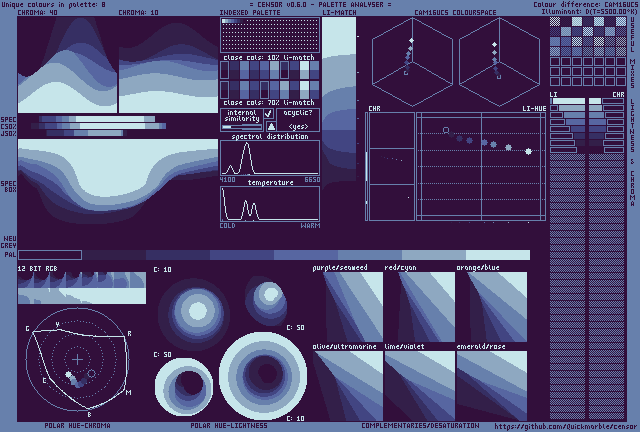Image resolution: width=640 pixels, height=432 pixels.
Task: Click 'Colour difference: CAM16UCS' text
Action: pos(585,5)
